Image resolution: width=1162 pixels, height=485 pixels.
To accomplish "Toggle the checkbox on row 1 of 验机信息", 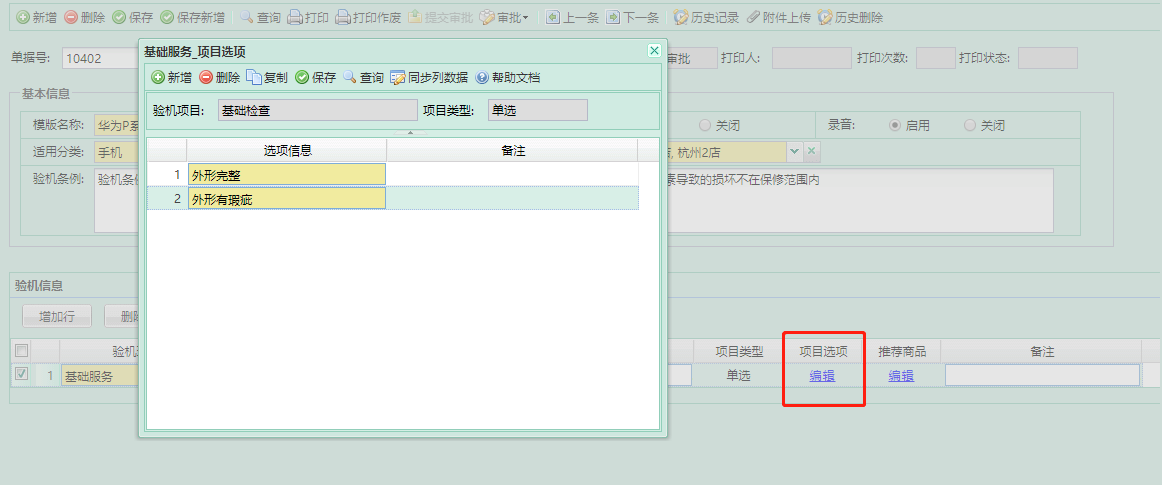I will coord(21,375).
